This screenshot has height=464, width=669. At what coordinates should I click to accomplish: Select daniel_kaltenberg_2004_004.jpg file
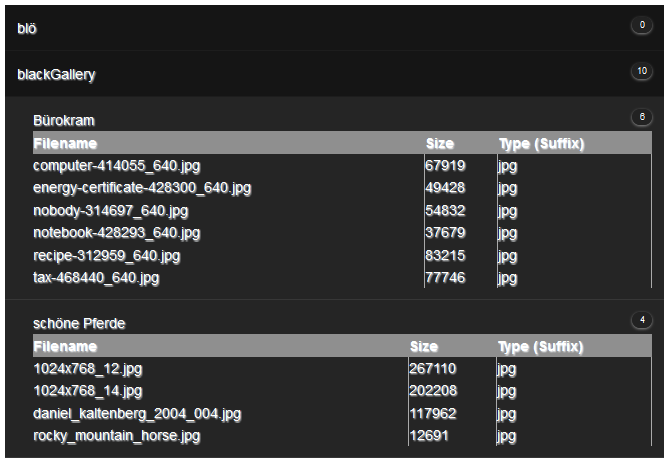pos(137,413)
